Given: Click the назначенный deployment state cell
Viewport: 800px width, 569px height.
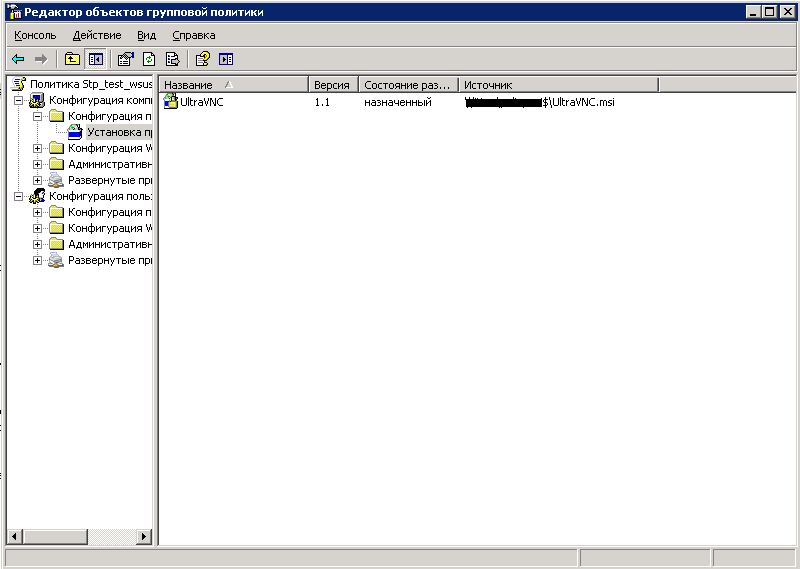Looking at the screenshot, I should pyautogui.click(x=398, y=102).
